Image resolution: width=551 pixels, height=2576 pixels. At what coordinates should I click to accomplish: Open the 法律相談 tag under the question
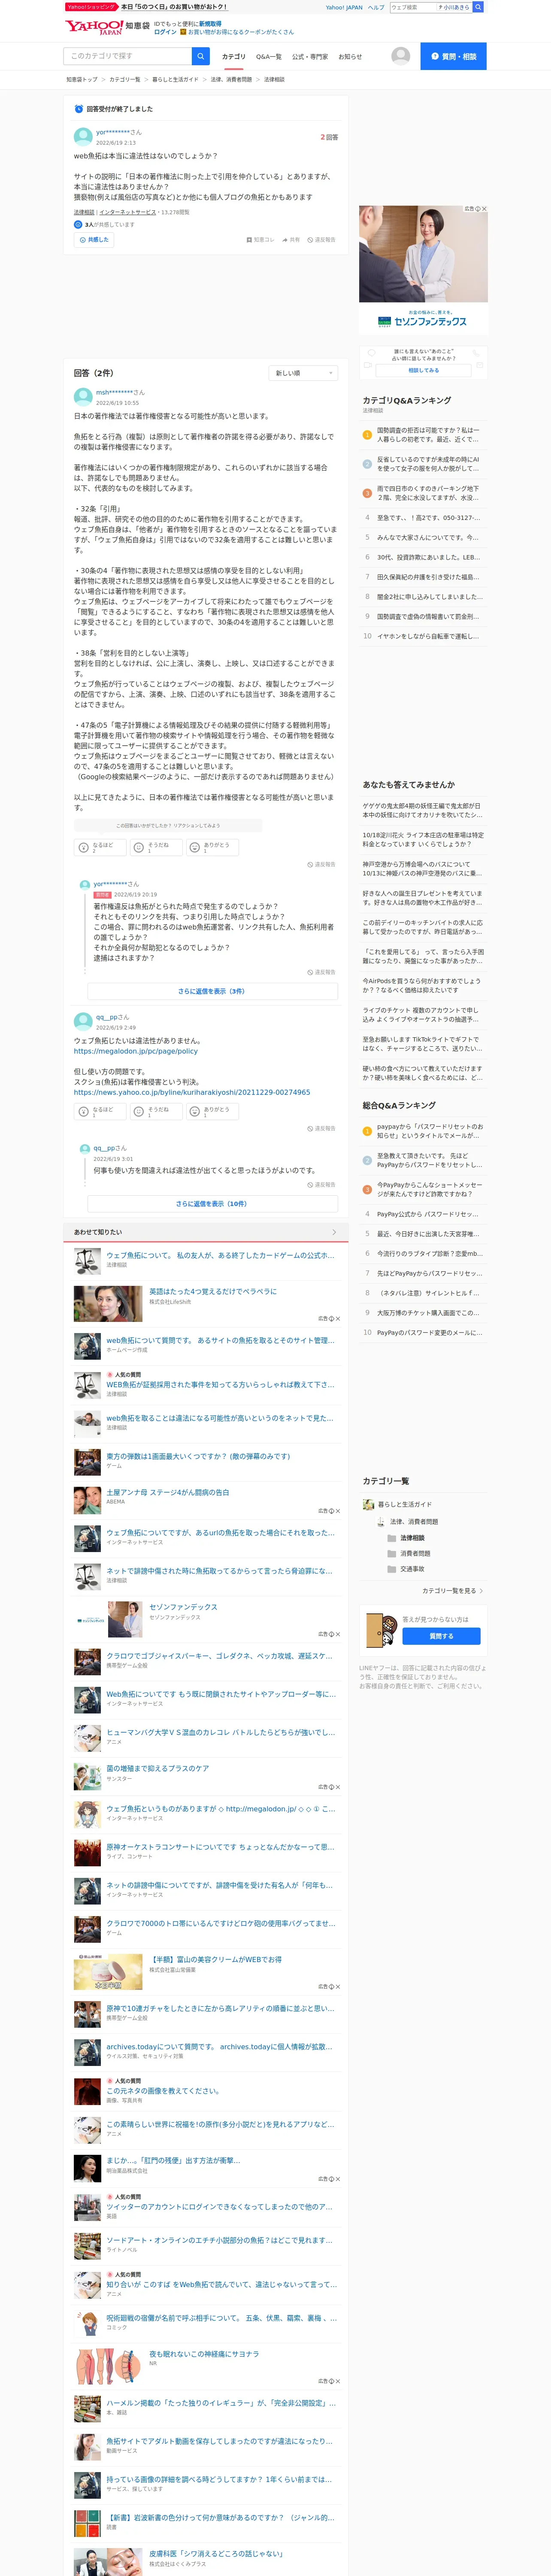click(x=84, y=212)
